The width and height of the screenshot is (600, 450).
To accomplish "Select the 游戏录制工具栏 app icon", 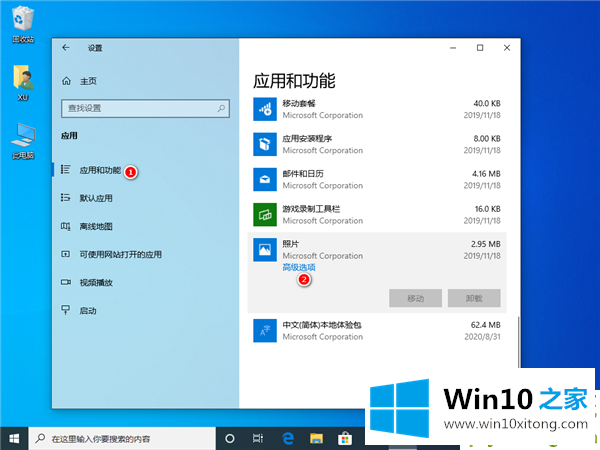I will 265,215.
